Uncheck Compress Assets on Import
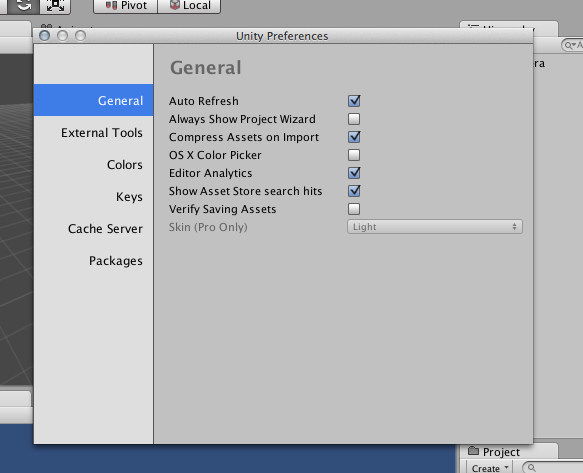Screen dimensions: 583x473 pyautogui.click(x=354, y=137)
